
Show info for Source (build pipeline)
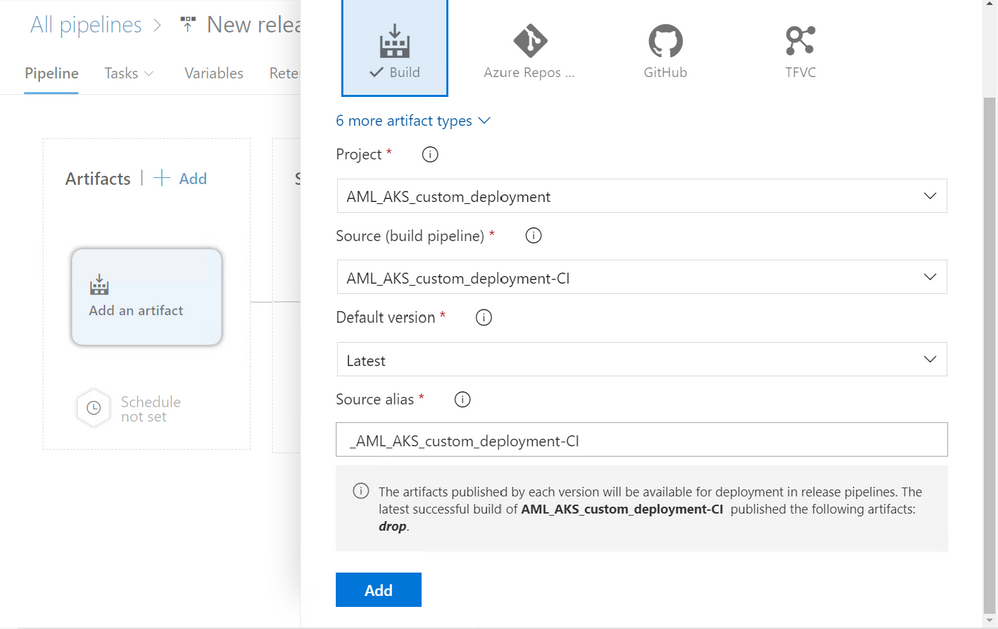(533, 236)
